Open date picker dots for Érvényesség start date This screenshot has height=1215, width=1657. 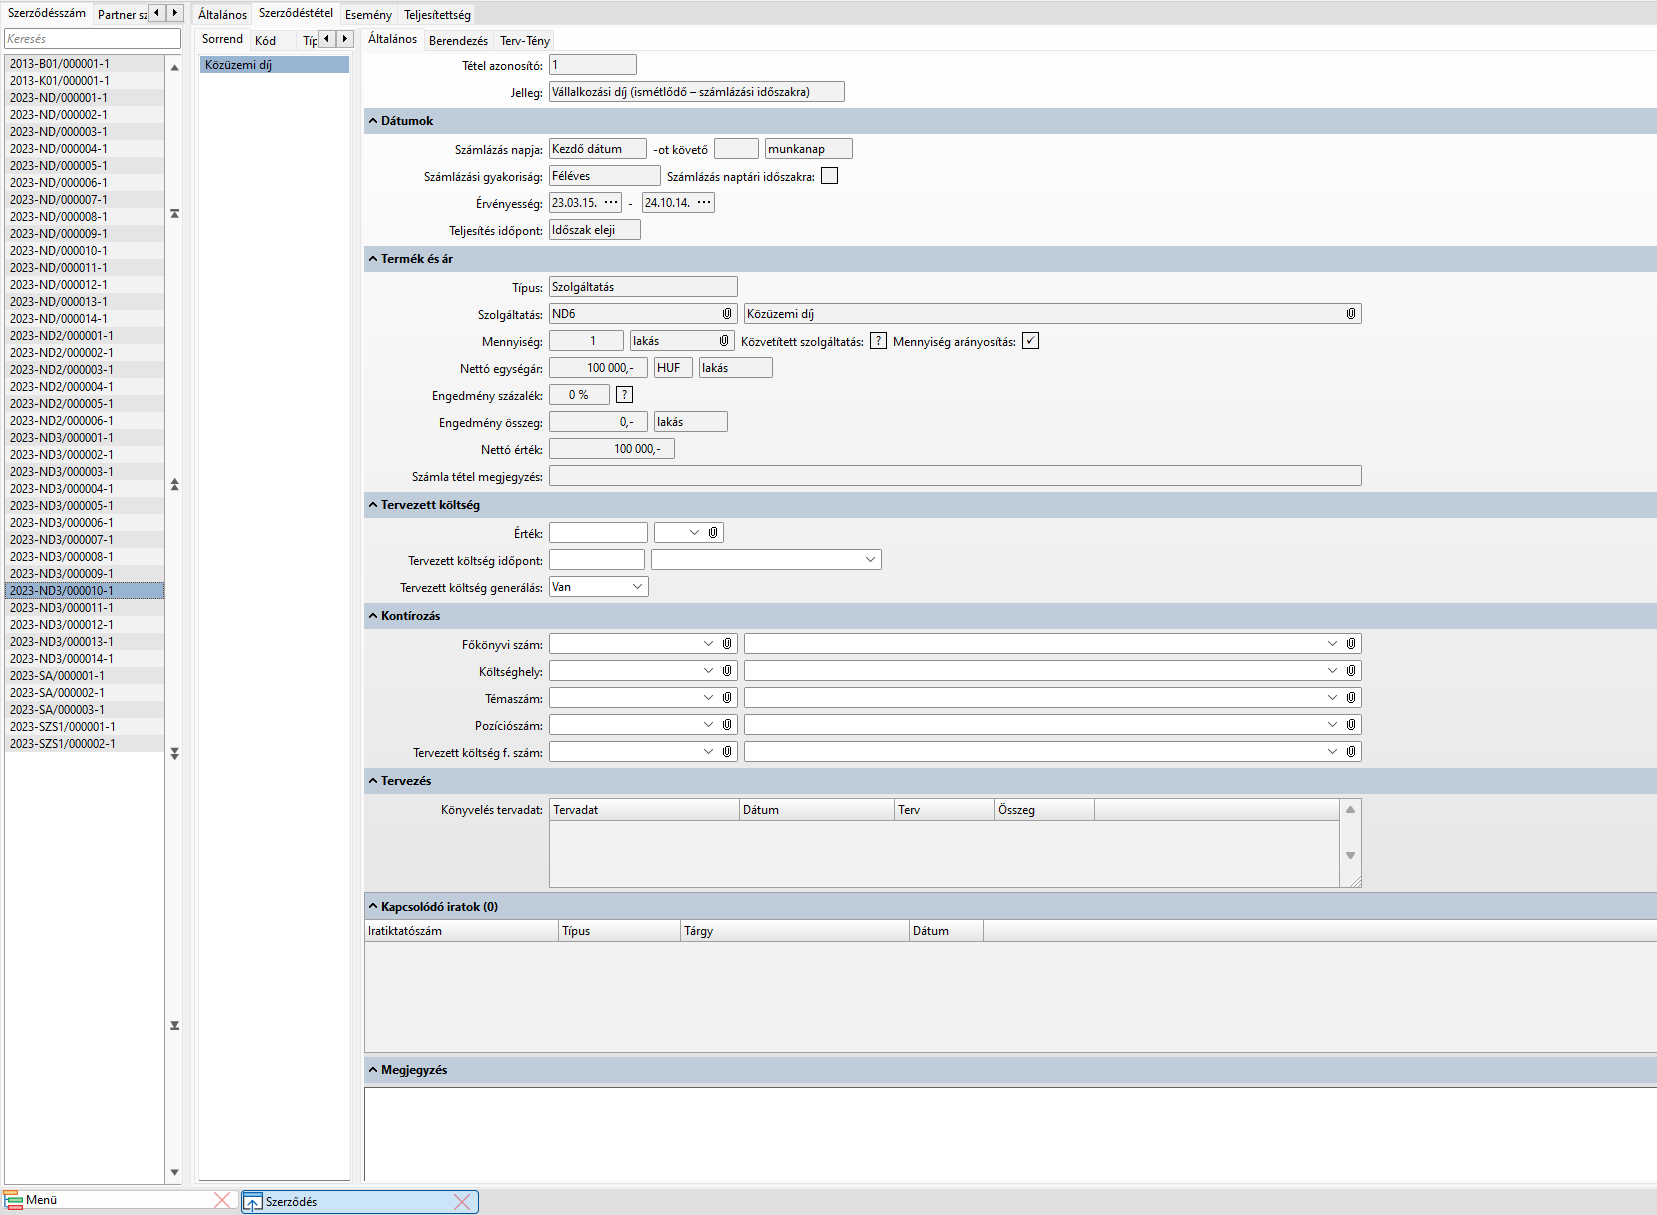(611, 203)
